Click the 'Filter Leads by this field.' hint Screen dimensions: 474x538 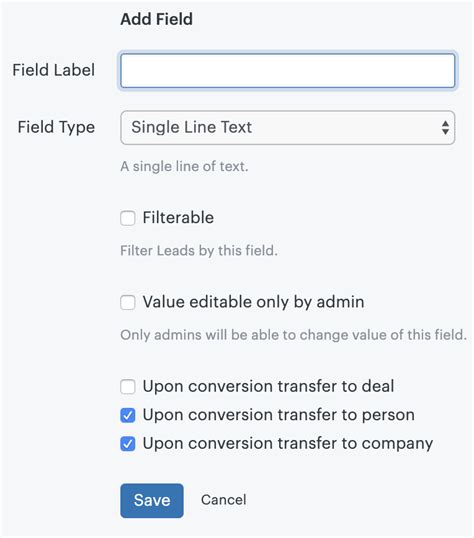pyautogui.click(x=199, y=251)
